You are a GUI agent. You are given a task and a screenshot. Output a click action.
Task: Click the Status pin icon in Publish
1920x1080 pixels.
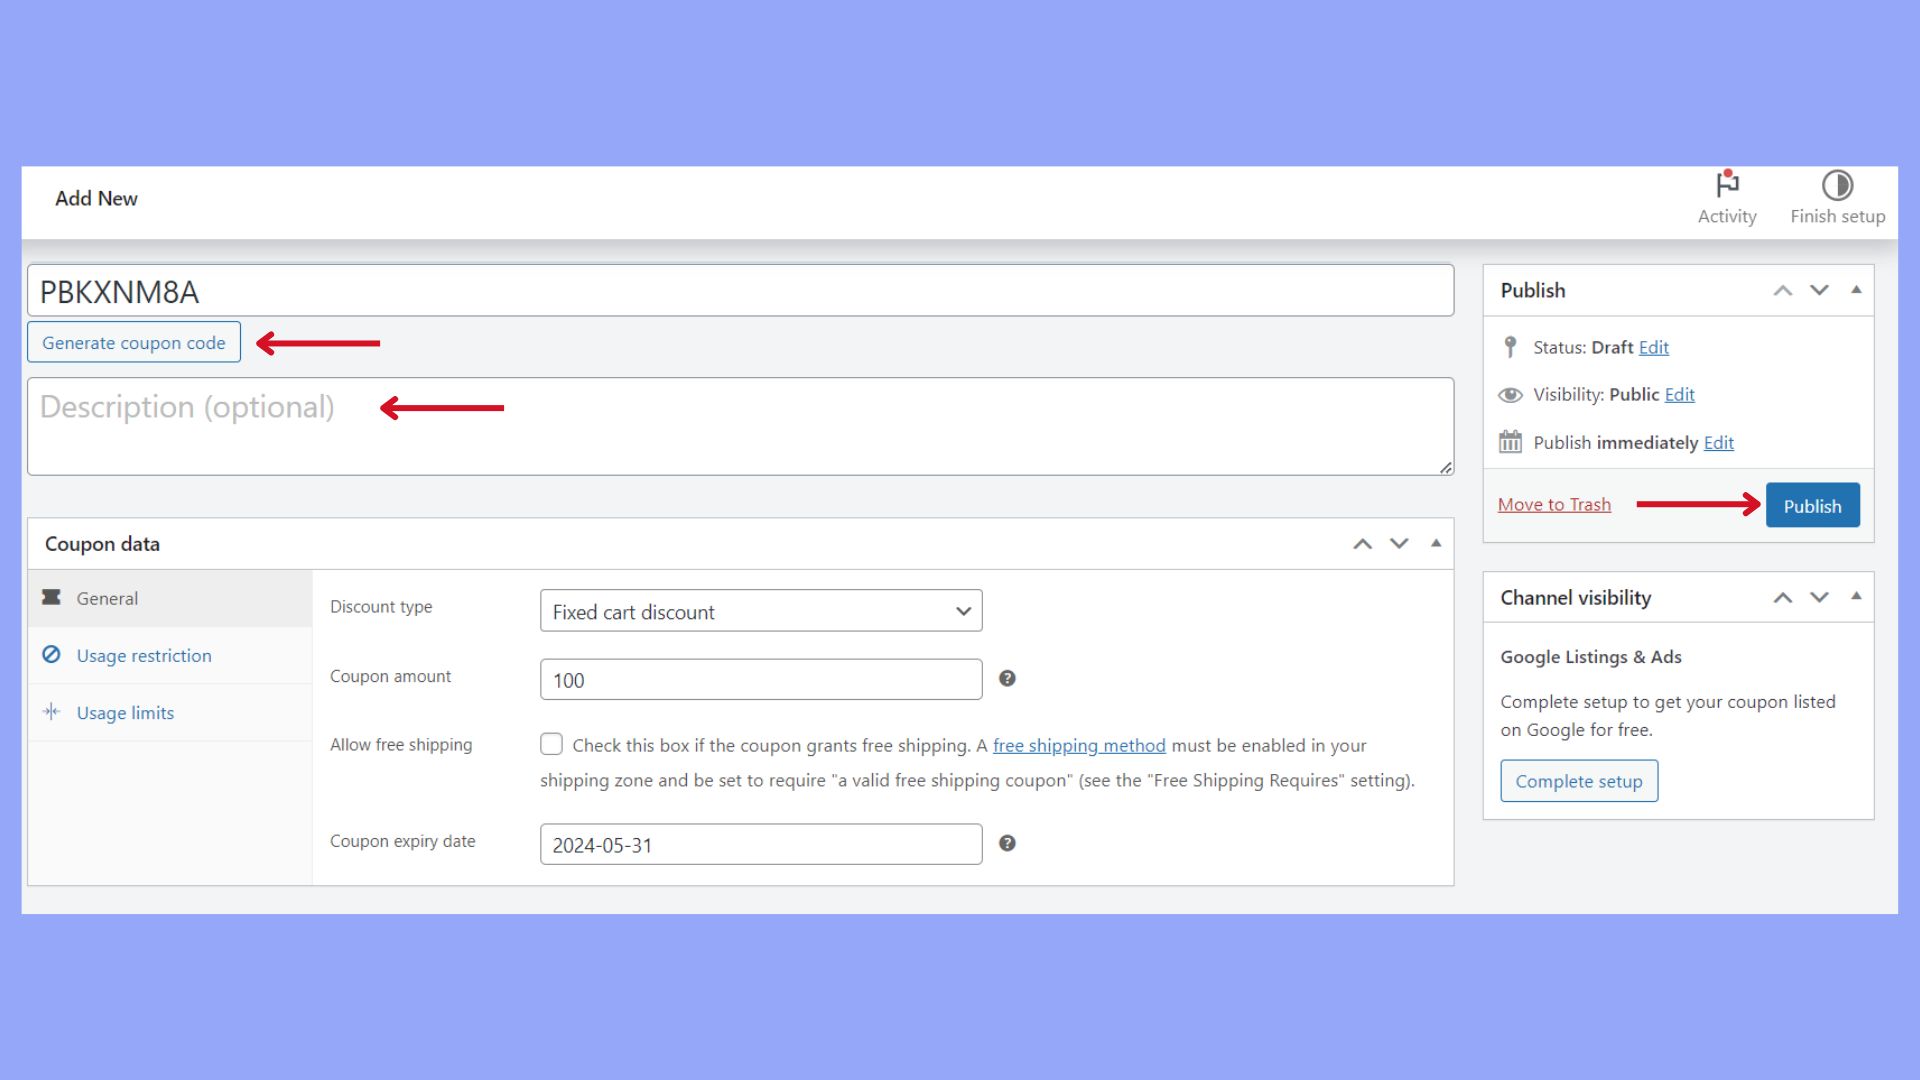tap(1510, 347)
